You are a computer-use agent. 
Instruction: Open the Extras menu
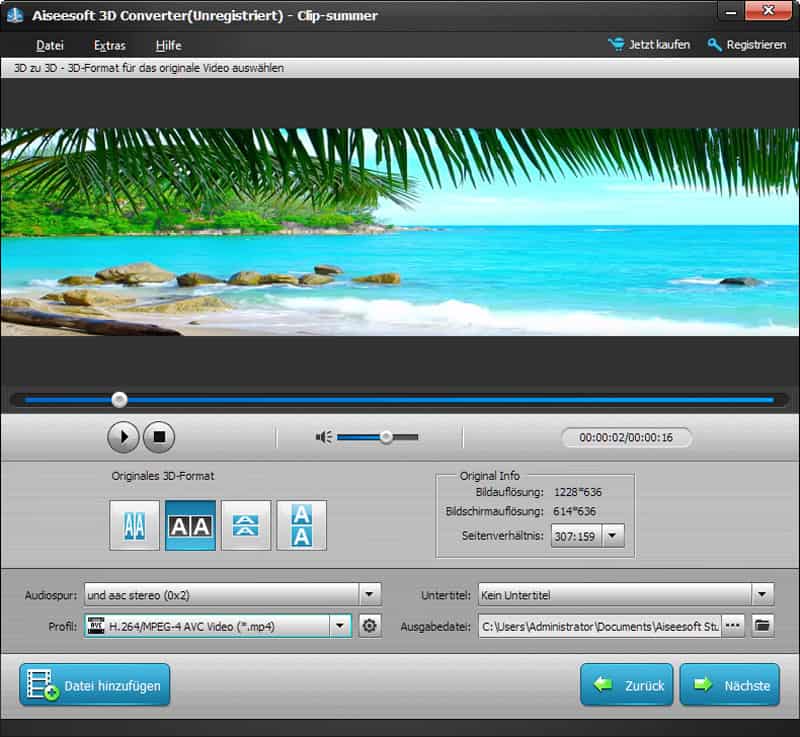point(108,45)
